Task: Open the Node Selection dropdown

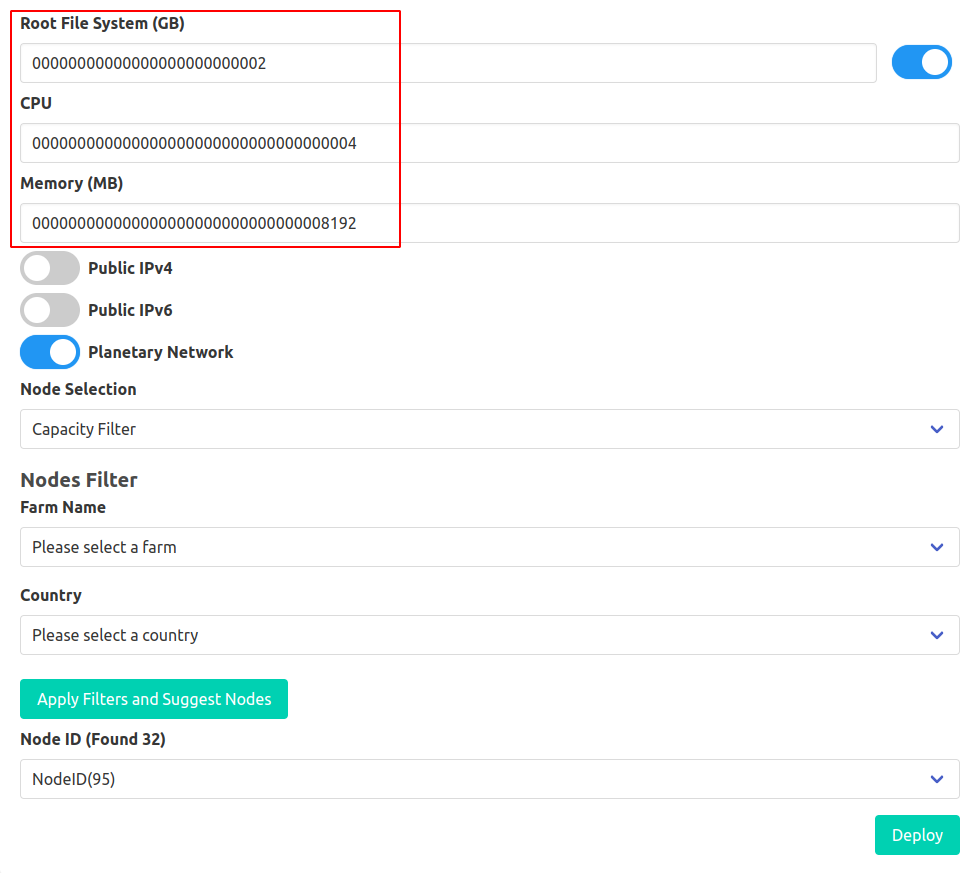Action: [x=490, y=429]
